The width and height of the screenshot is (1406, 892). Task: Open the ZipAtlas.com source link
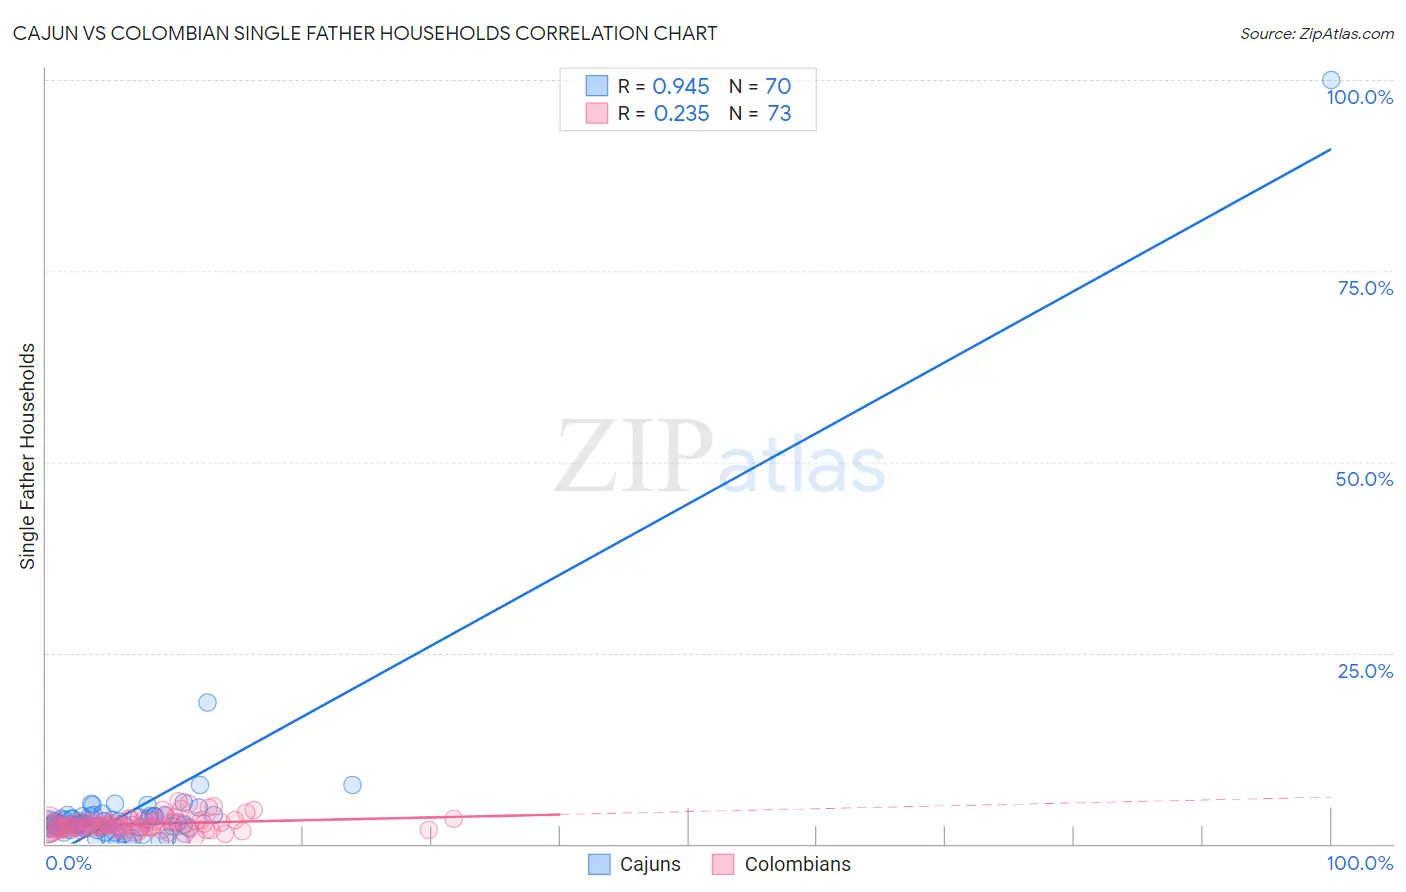pyautogui.click(x=1317, y=33)
